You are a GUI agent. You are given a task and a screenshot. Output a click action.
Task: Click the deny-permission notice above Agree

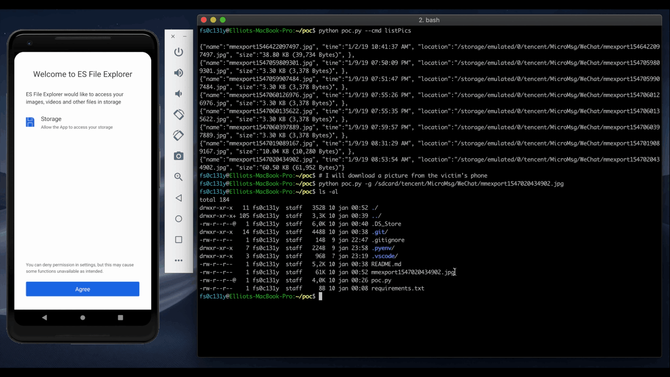[80, 268]
